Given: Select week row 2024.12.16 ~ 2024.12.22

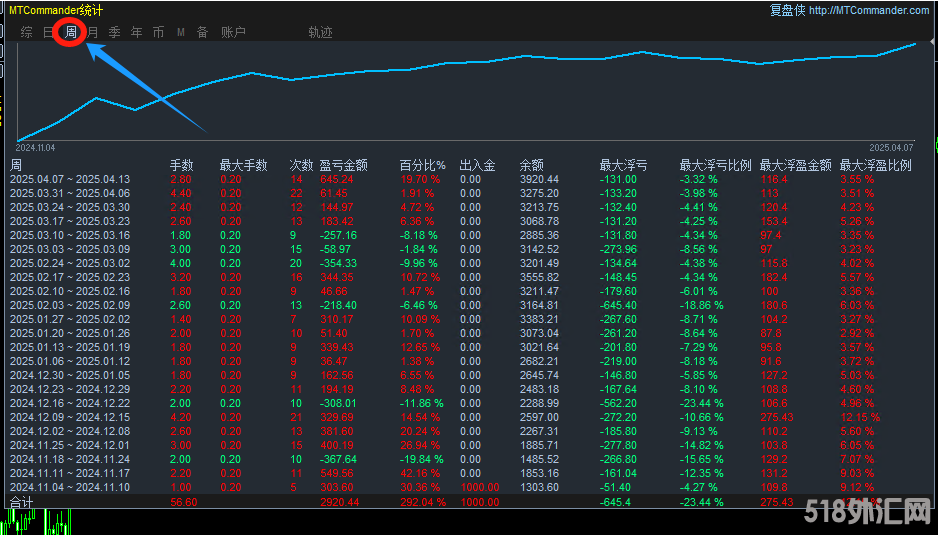Looking at the screenshot, I should point(469,403).
